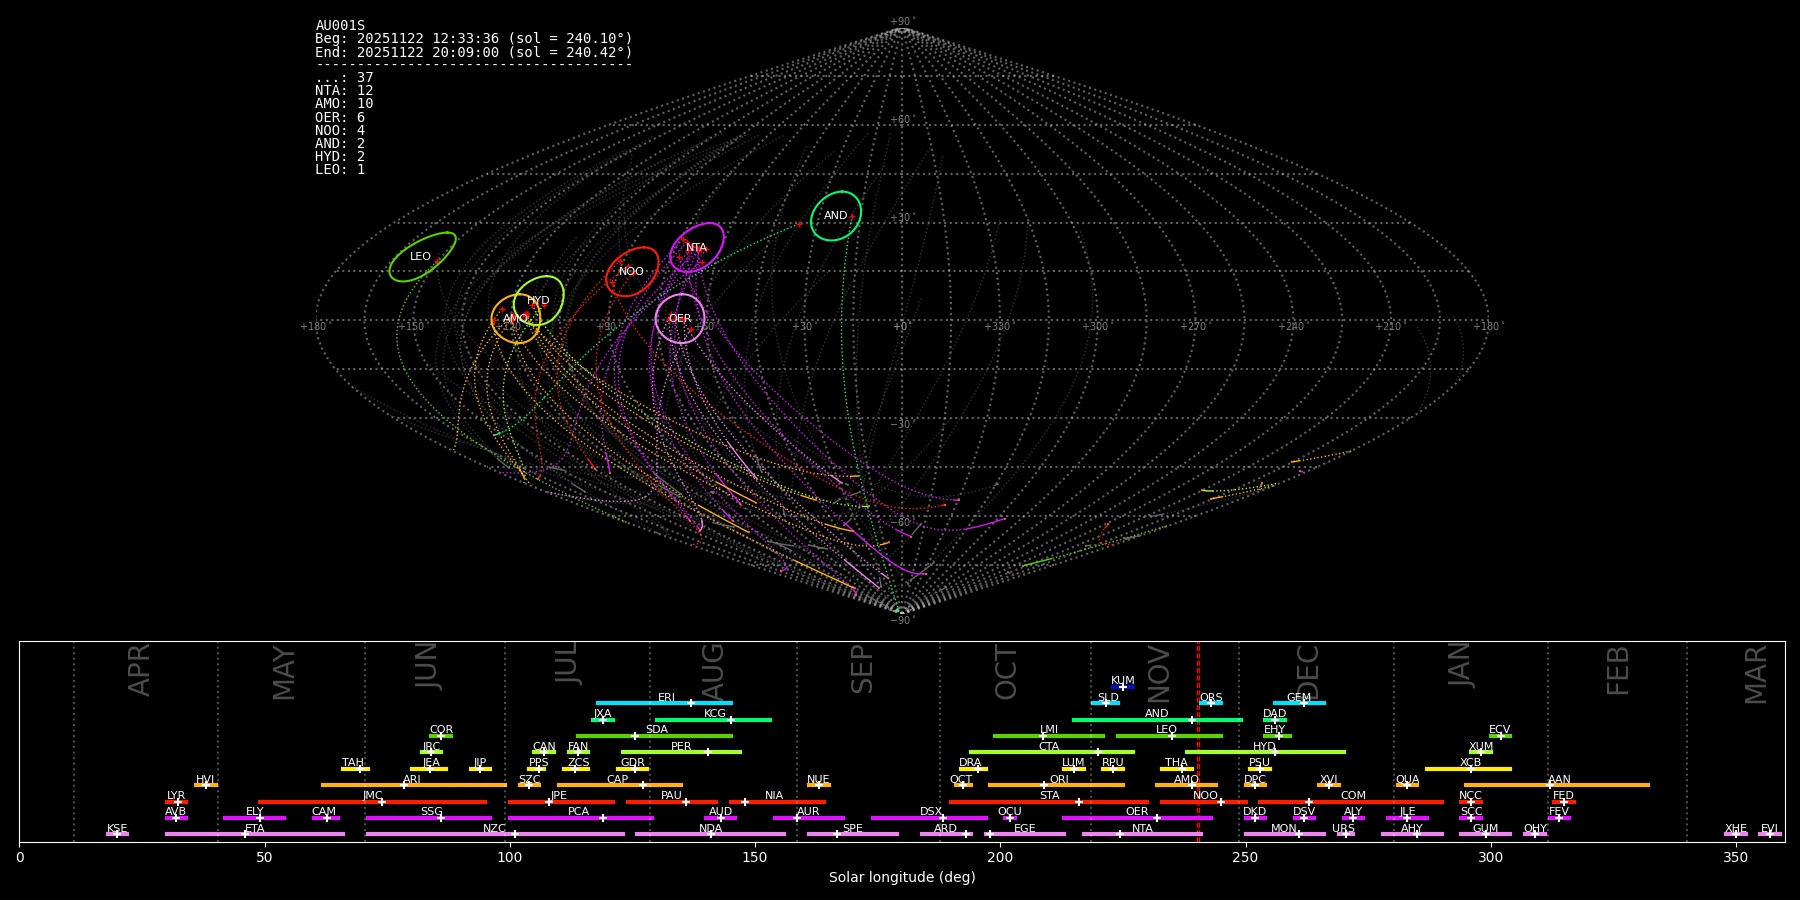Click the red NOO radiant ellipse

click(632, 272)
